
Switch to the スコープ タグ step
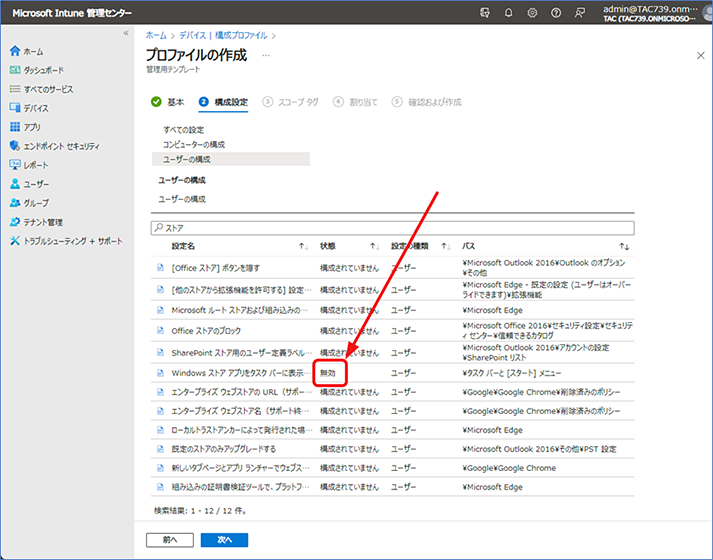(x=290, y=102)
